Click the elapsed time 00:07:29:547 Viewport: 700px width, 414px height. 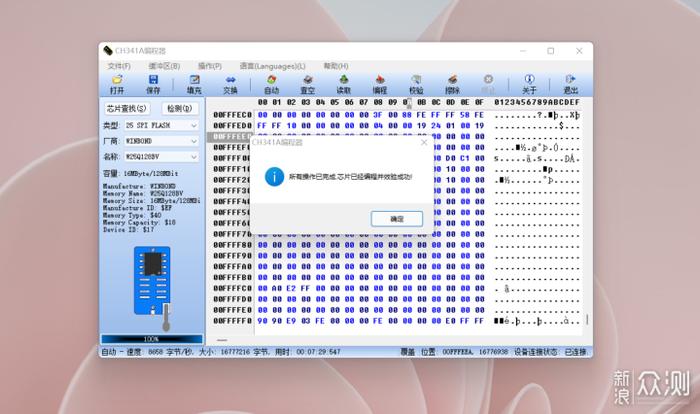click(318, 352)
